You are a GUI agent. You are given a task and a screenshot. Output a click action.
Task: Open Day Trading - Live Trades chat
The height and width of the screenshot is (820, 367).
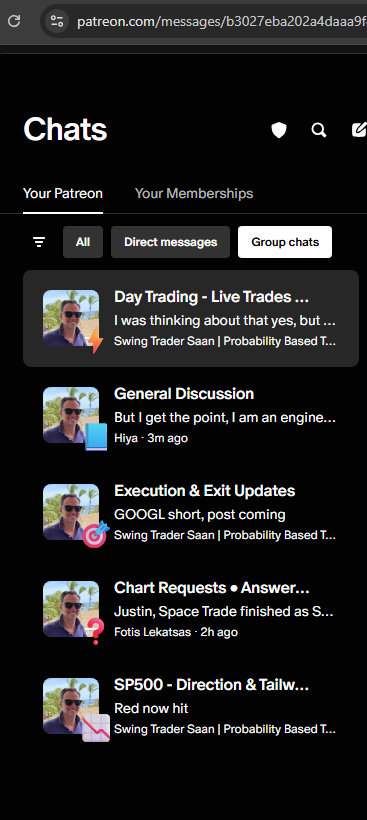[x=191, y=318]
